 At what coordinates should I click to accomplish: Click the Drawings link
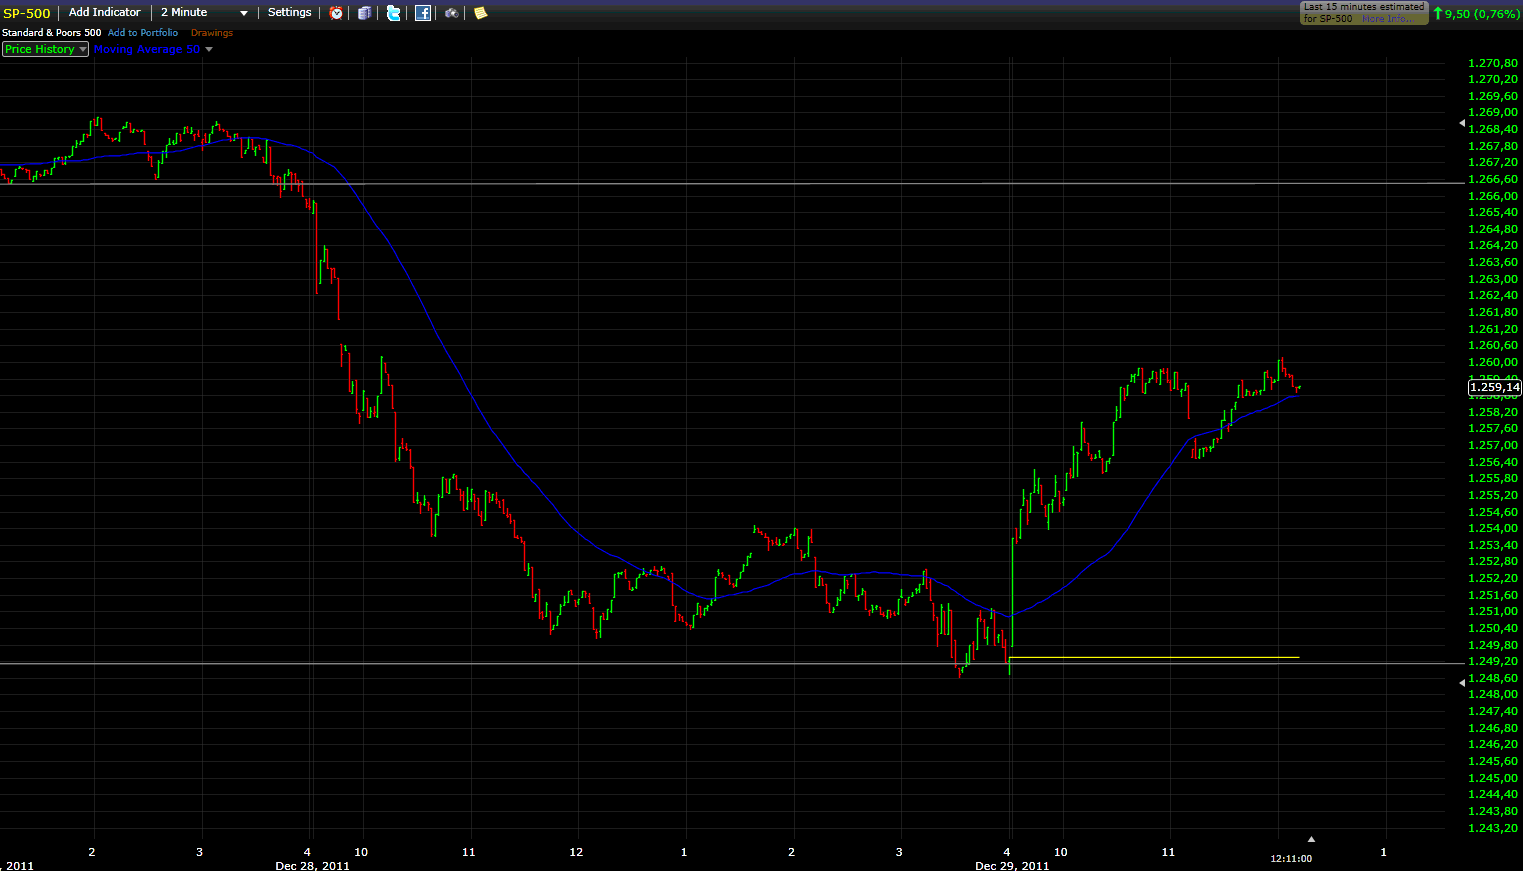point(212,33)
